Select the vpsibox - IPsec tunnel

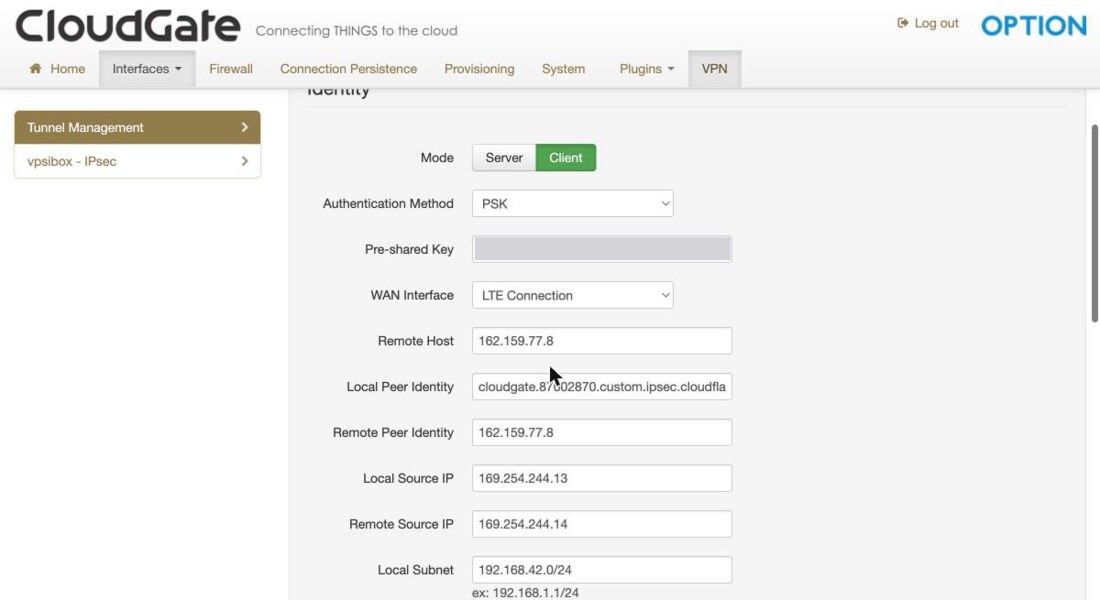pyautogui.click(x=138, y=161)
